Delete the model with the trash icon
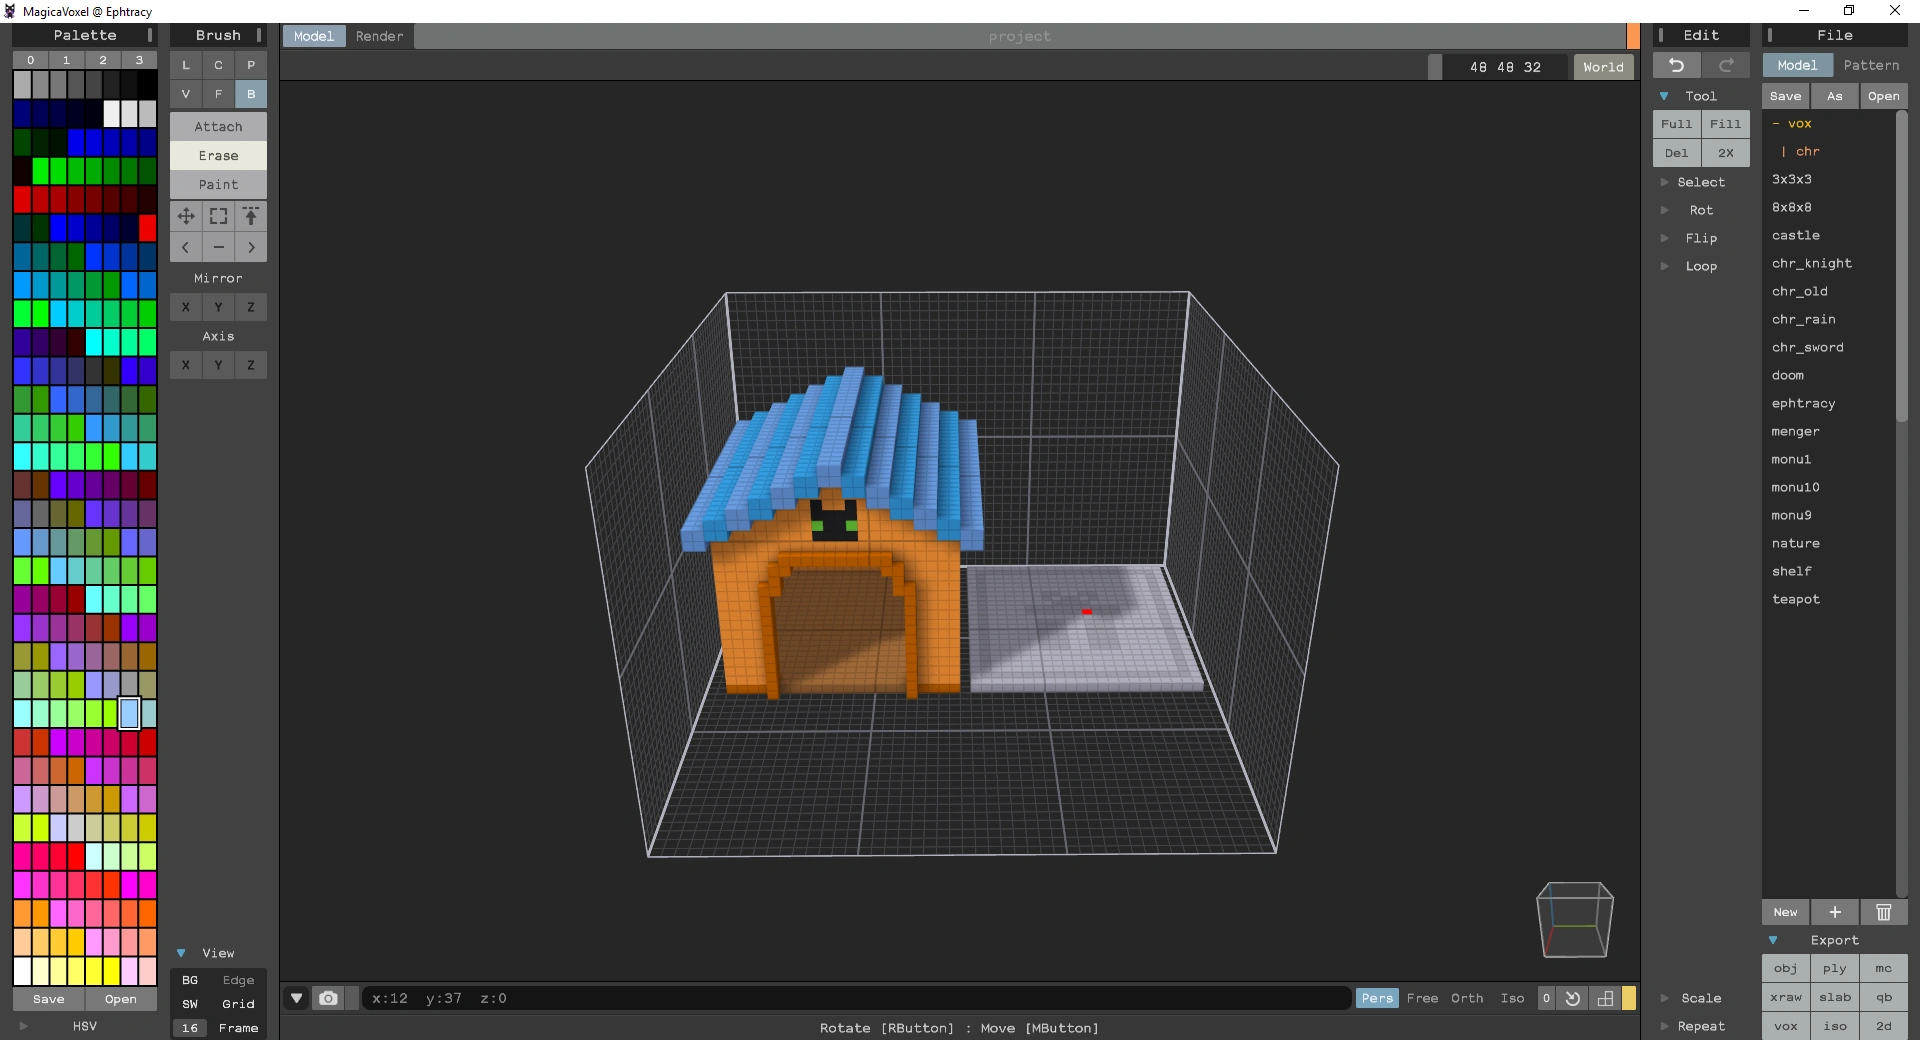The width and height of the screenshot is (1920, 1040). [1883, 912]
